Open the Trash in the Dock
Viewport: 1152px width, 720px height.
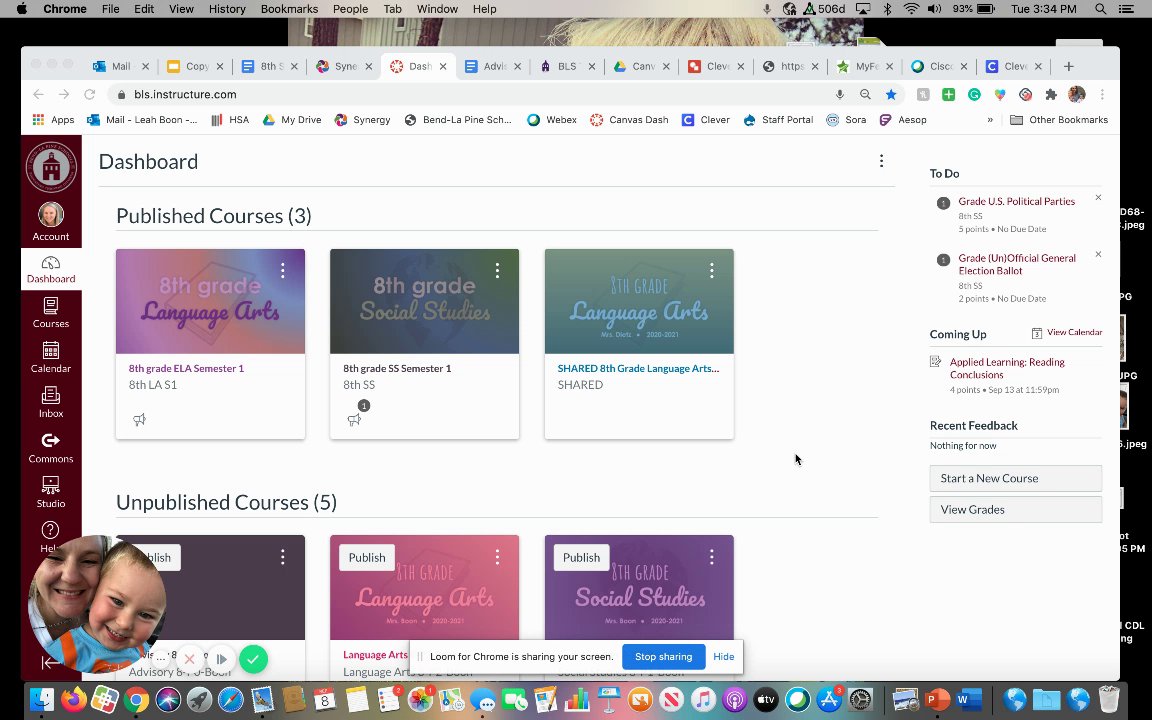(x=1109, y=699)
